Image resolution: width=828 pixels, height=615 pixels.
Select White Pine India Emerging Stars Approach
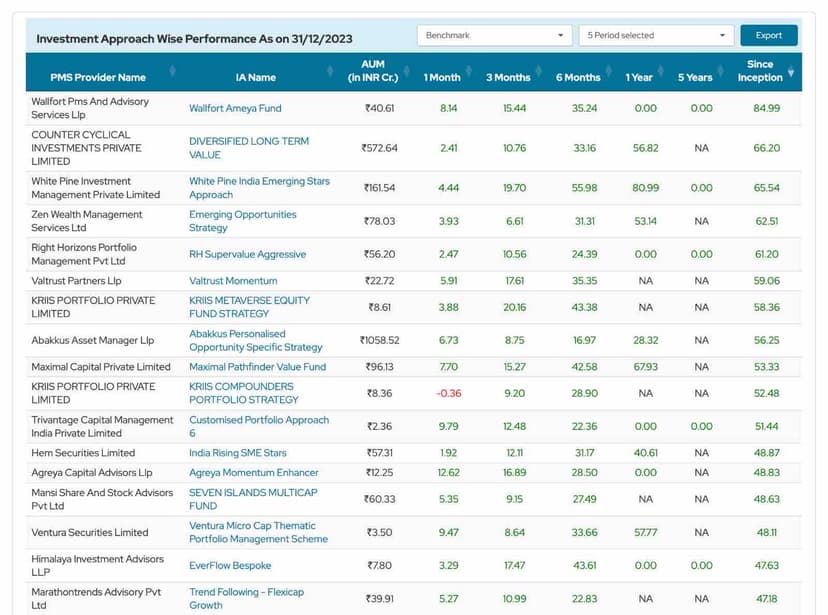[x=259, y=188]
